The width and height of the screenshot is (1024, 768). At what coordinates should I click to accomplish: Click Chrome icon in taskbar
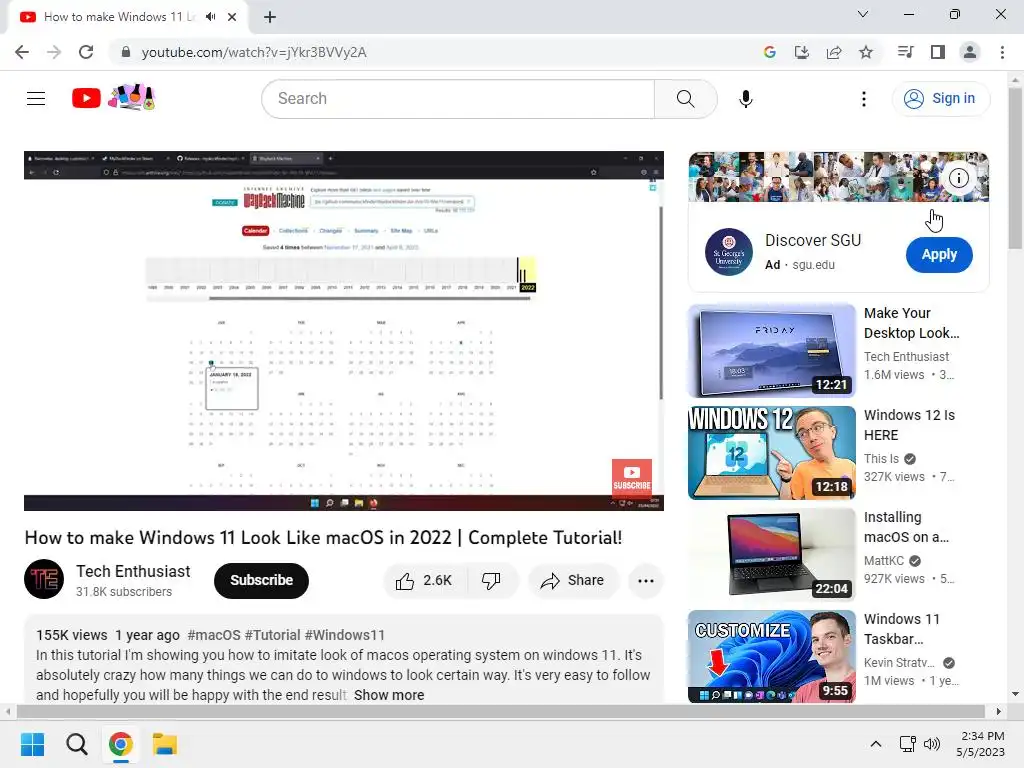click(x=120, y=744)
